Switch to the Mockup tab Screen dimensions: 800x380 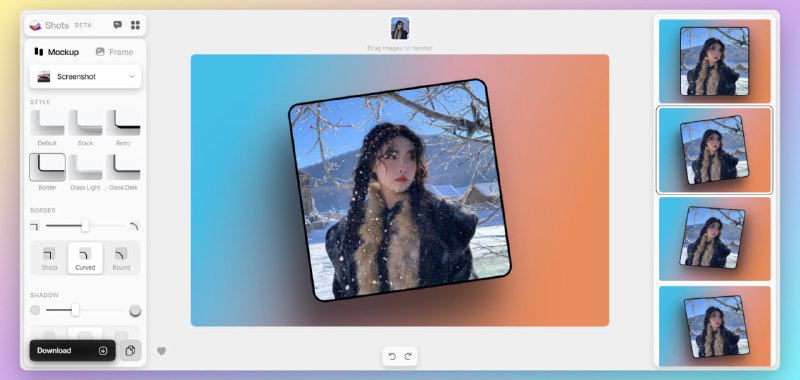click(x=57, y=52)
